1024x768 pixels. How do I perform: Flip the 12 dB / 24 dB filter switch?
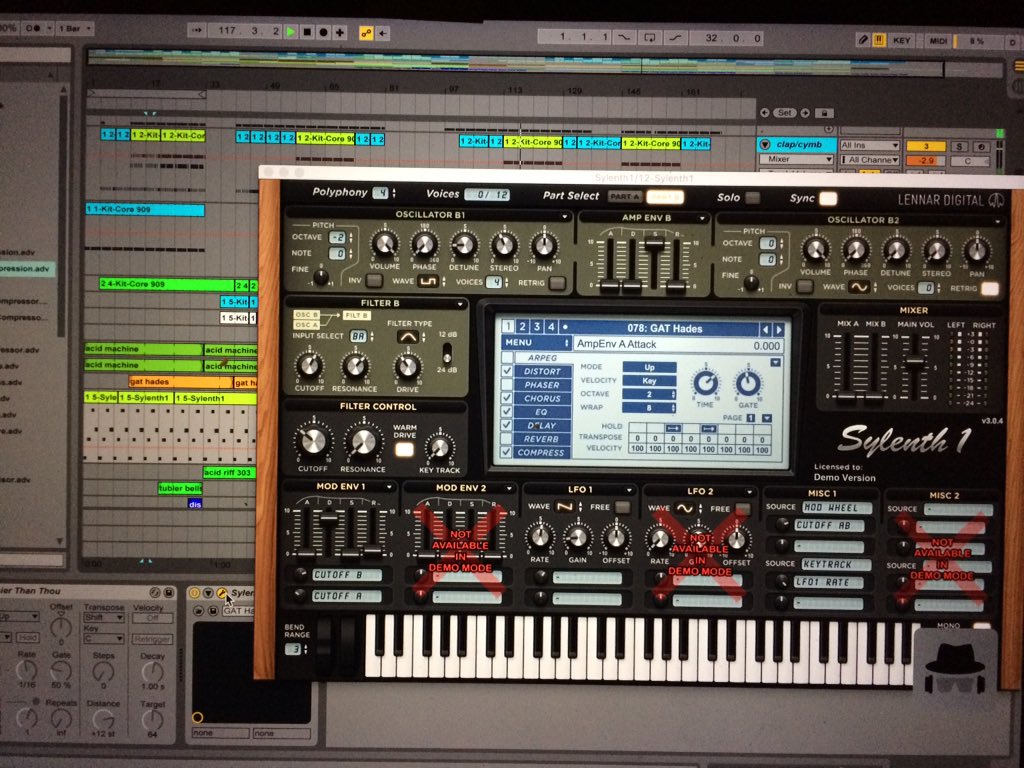447,353
